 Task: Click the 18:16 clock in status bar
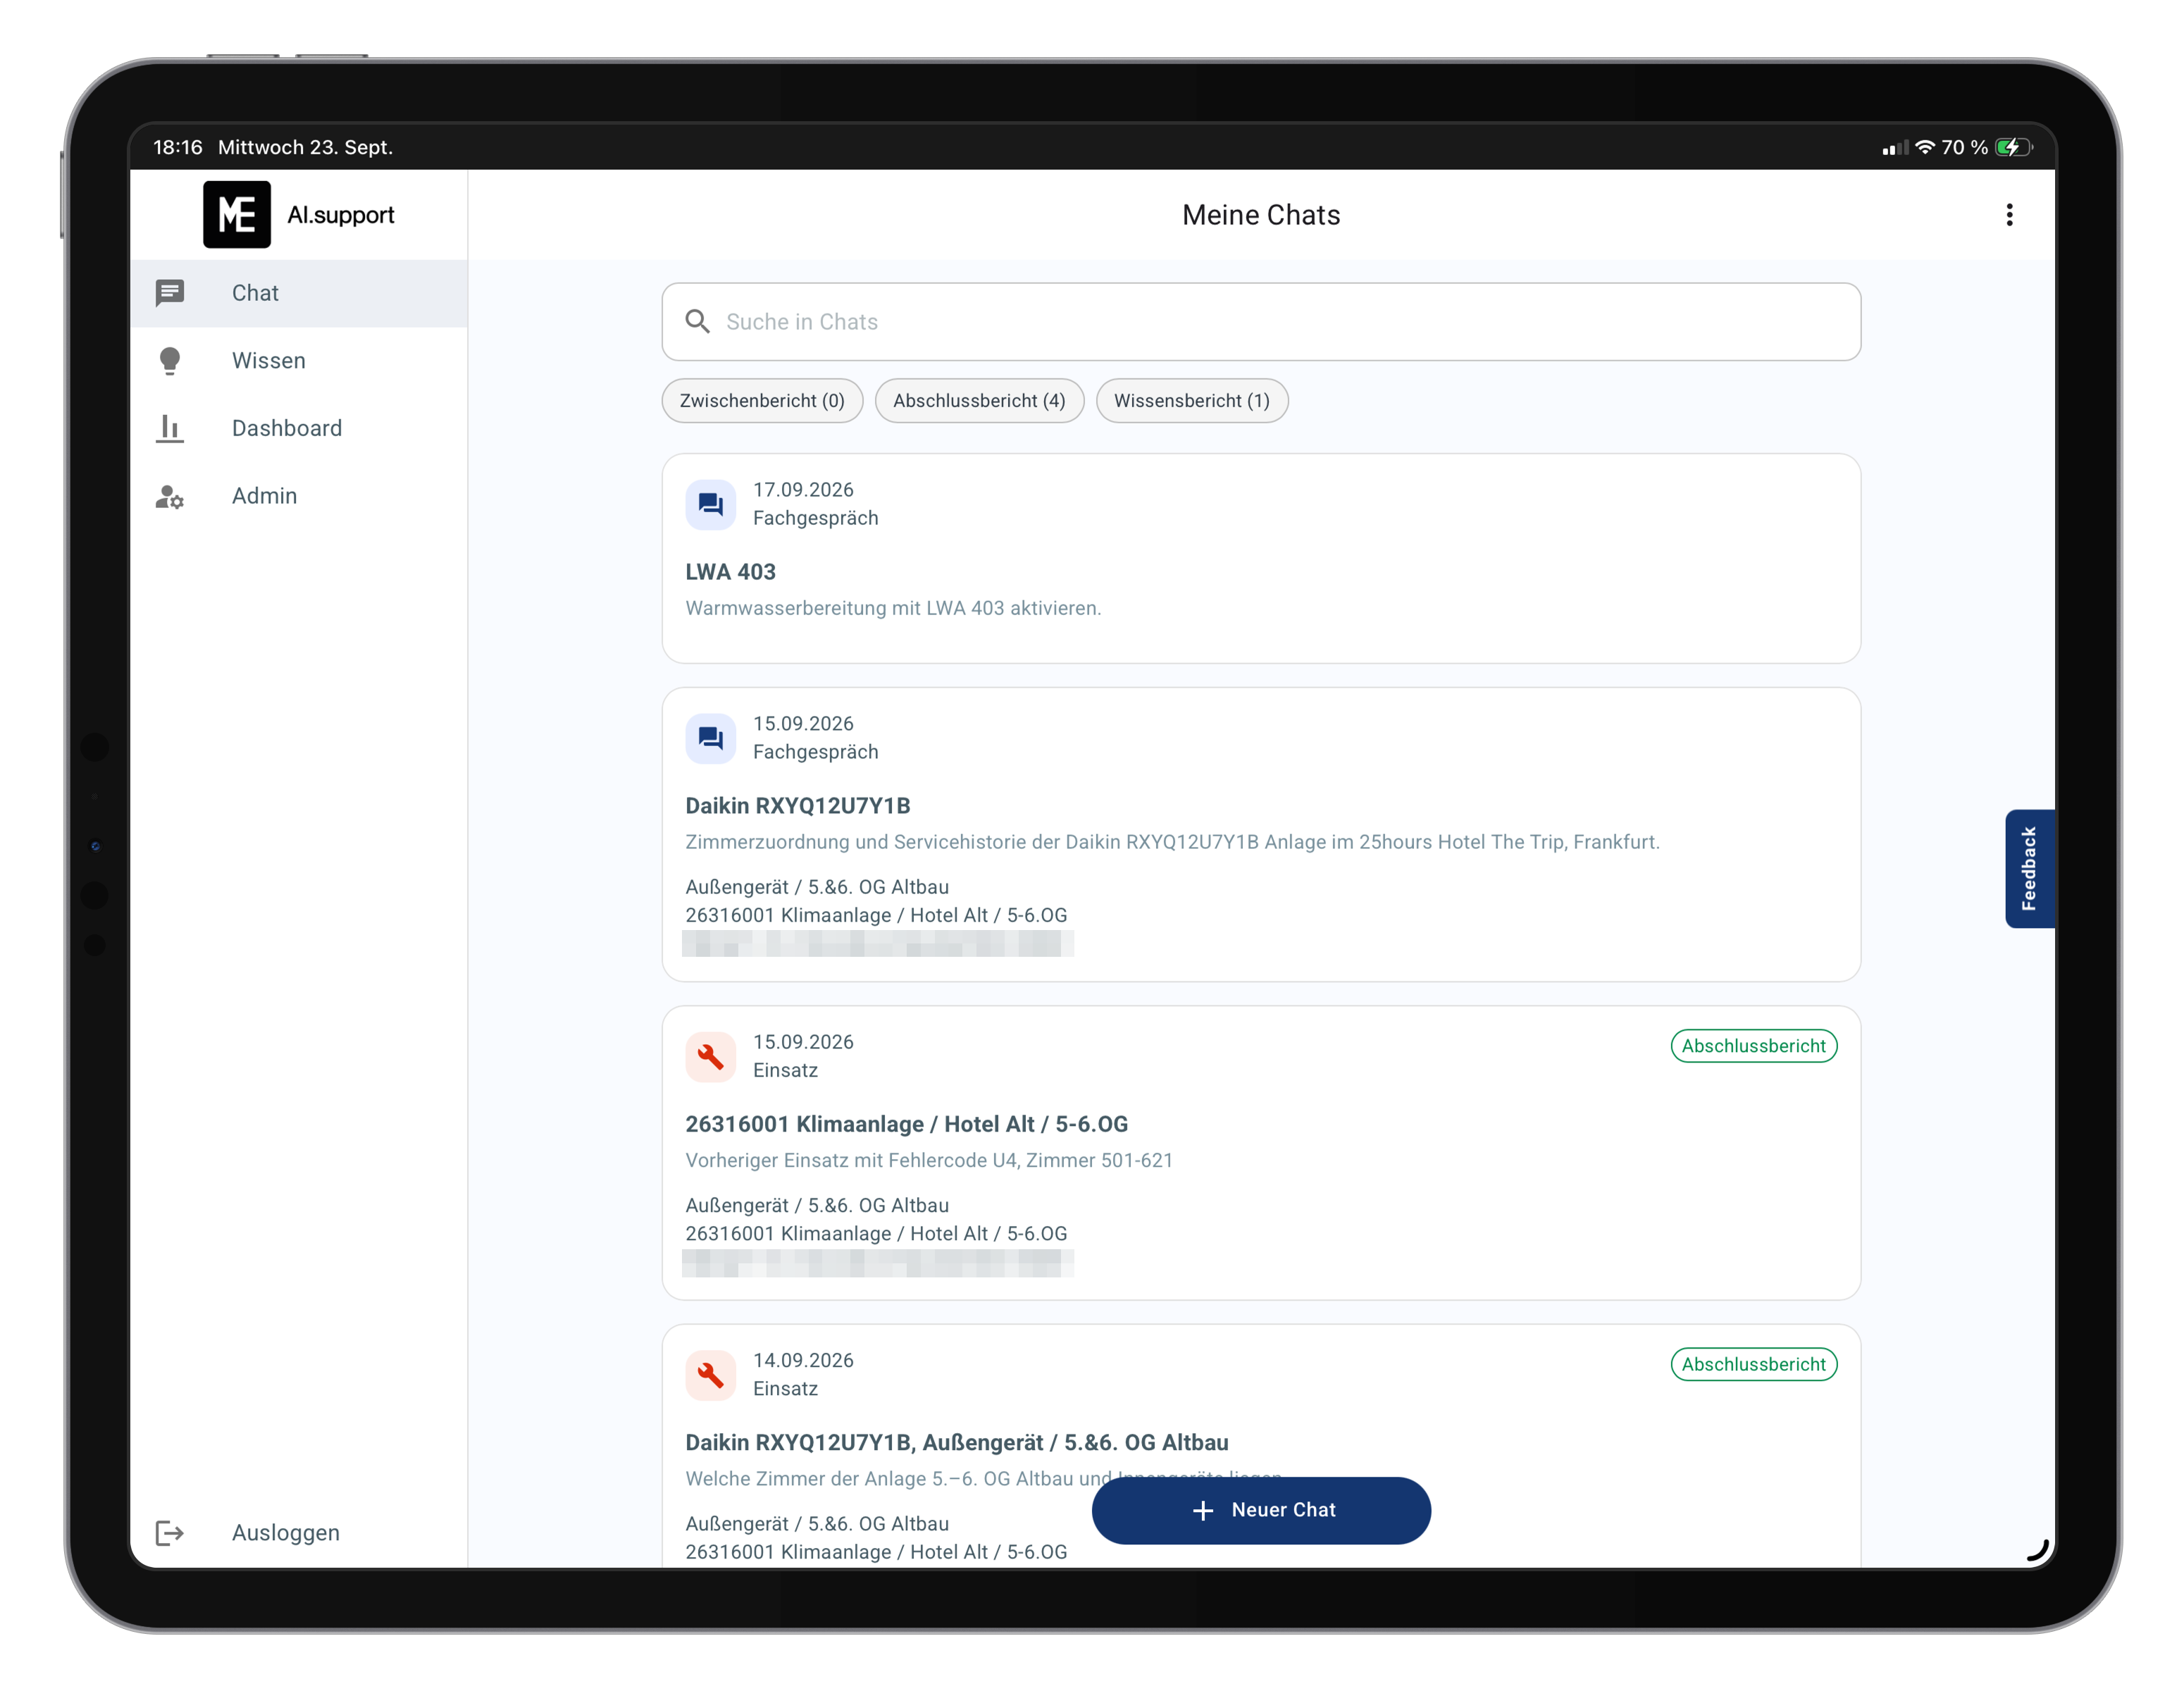178,147
